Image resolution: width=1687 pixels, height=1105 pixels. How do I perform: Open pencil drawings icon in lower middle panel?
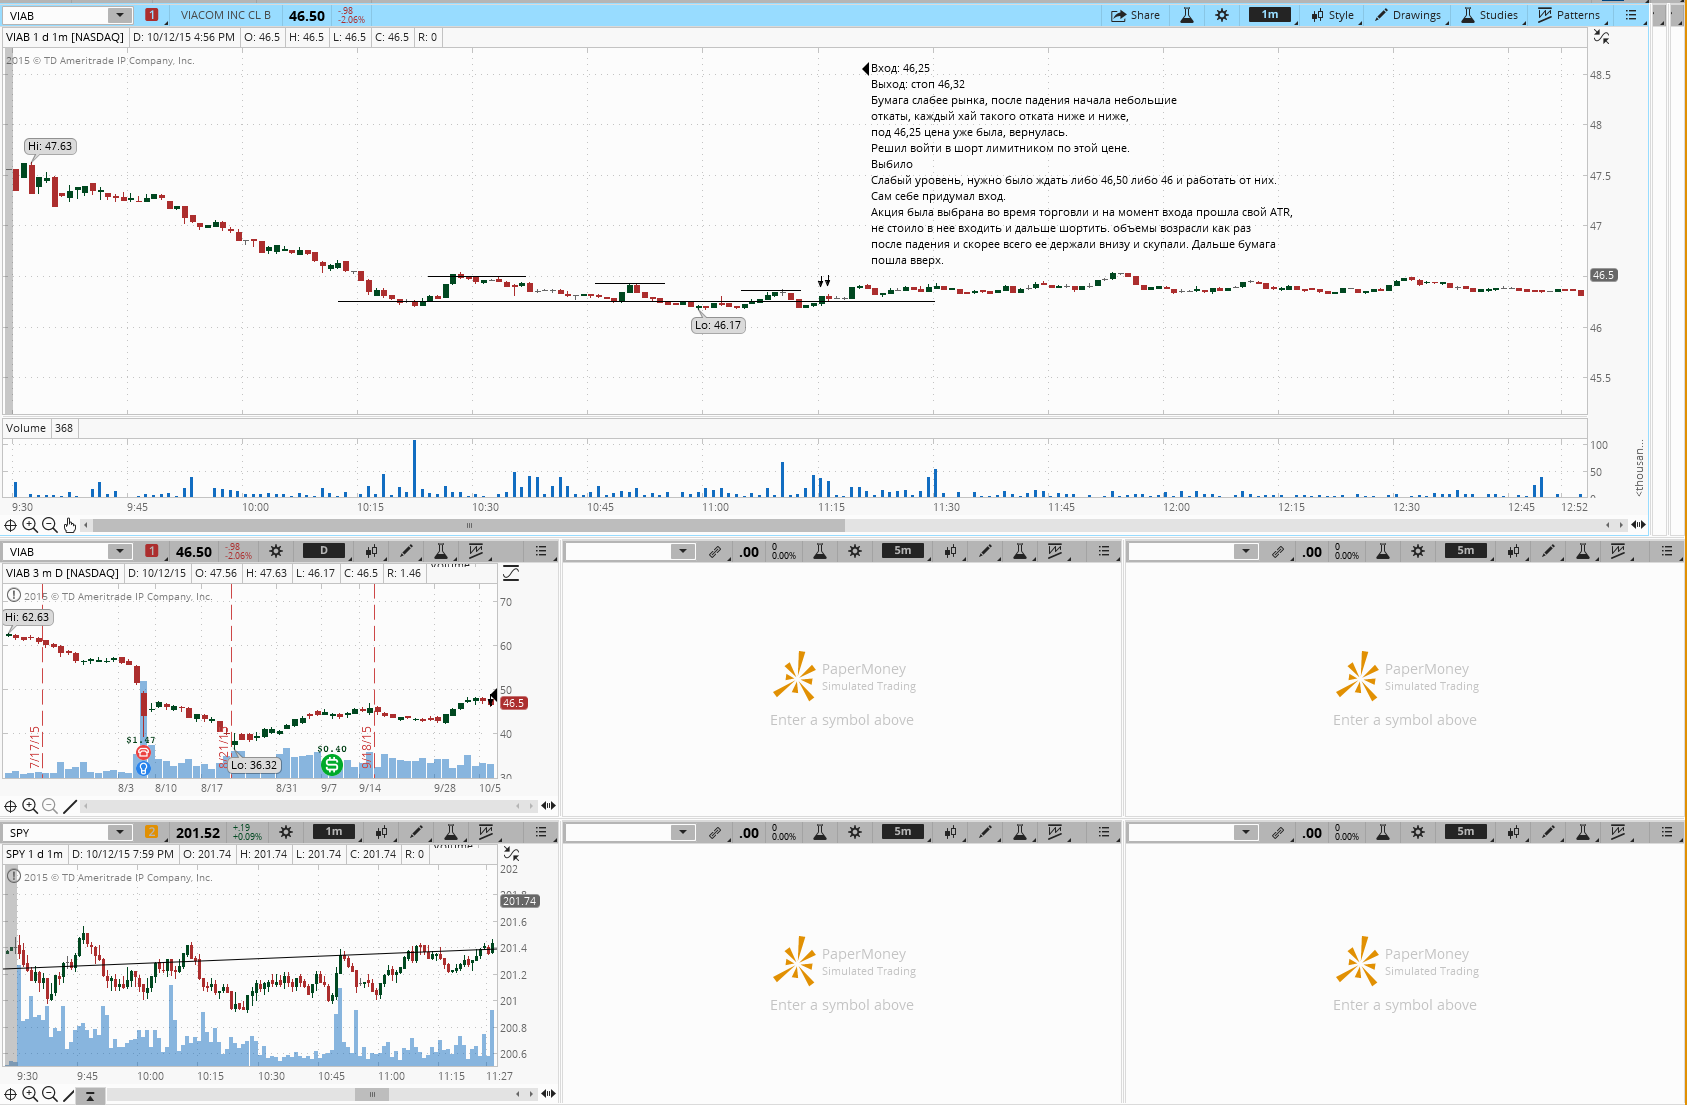click(985, 832)
